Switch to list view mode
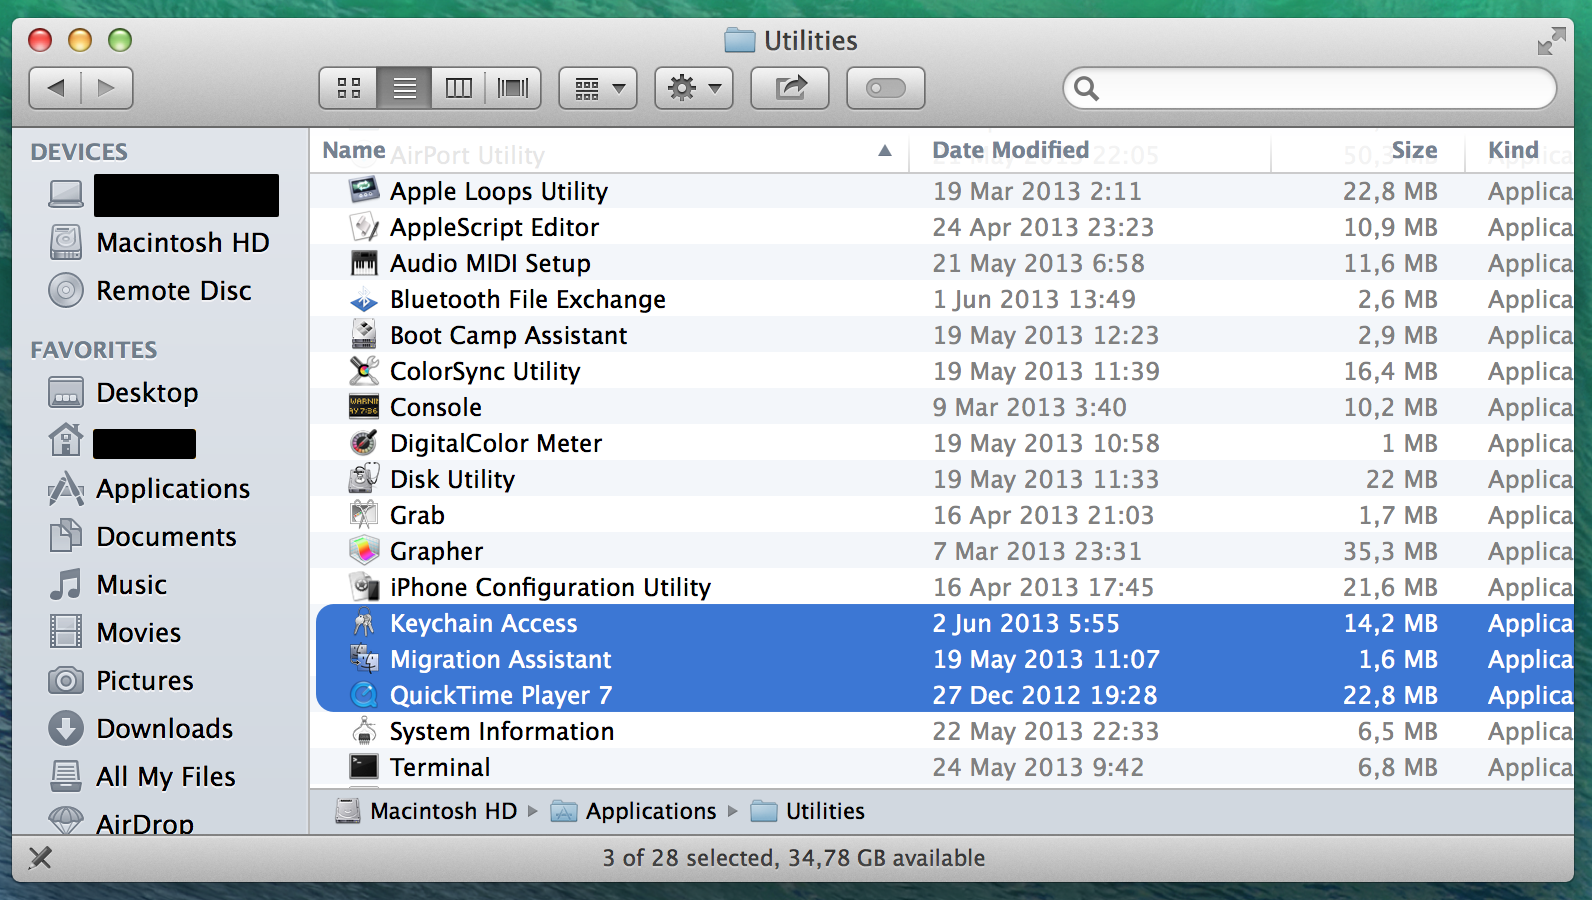 [x=404, y=88]
